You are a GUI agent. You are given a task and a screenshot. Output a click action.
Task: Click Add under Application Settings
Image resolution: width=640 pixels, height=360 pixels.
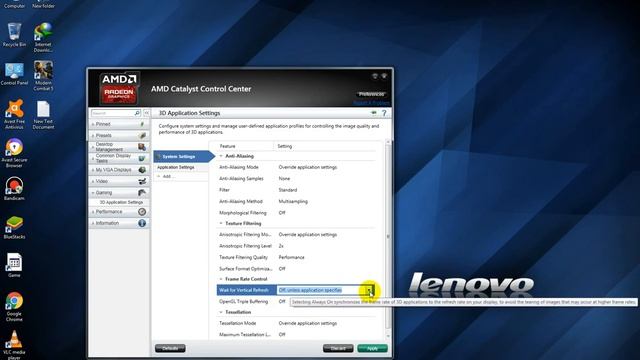coord(169,176)
